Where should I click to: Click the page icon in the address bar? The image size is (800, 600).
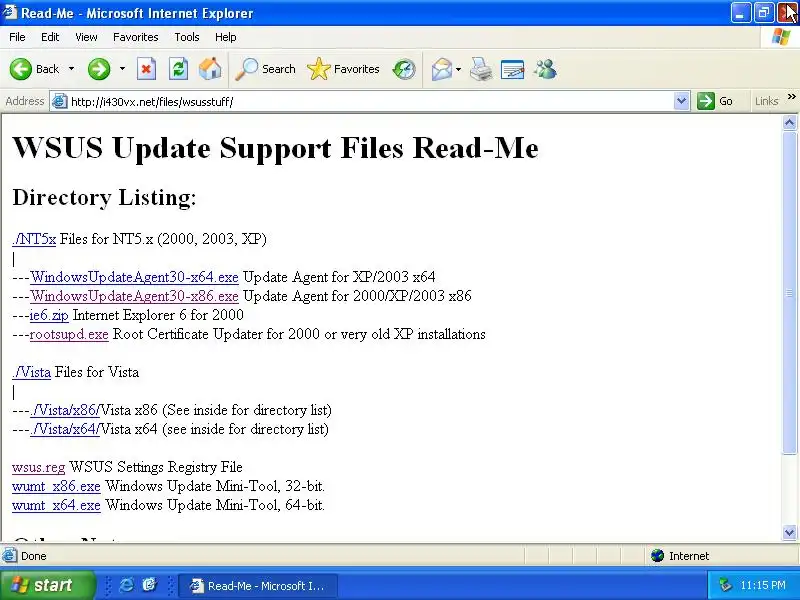pyautogui.click(x=60, y=101)
